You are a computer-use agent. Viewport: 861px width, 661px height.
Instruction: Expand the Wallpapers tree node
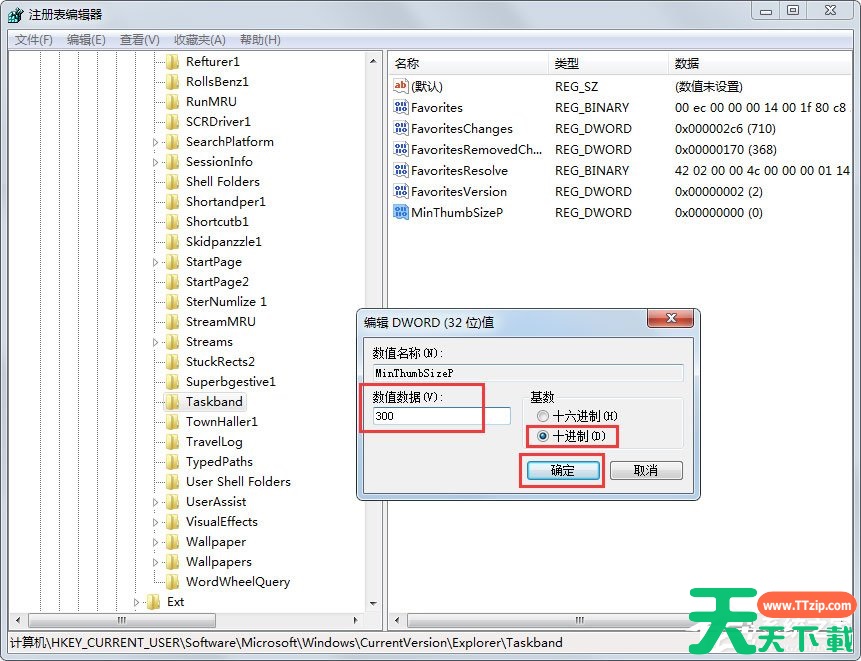click(155, 562)
